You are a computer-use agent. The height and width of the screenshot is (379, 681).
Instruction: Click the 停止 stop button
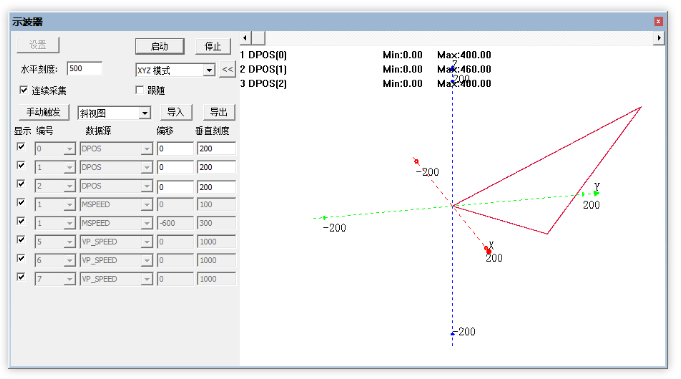[213, 46]
